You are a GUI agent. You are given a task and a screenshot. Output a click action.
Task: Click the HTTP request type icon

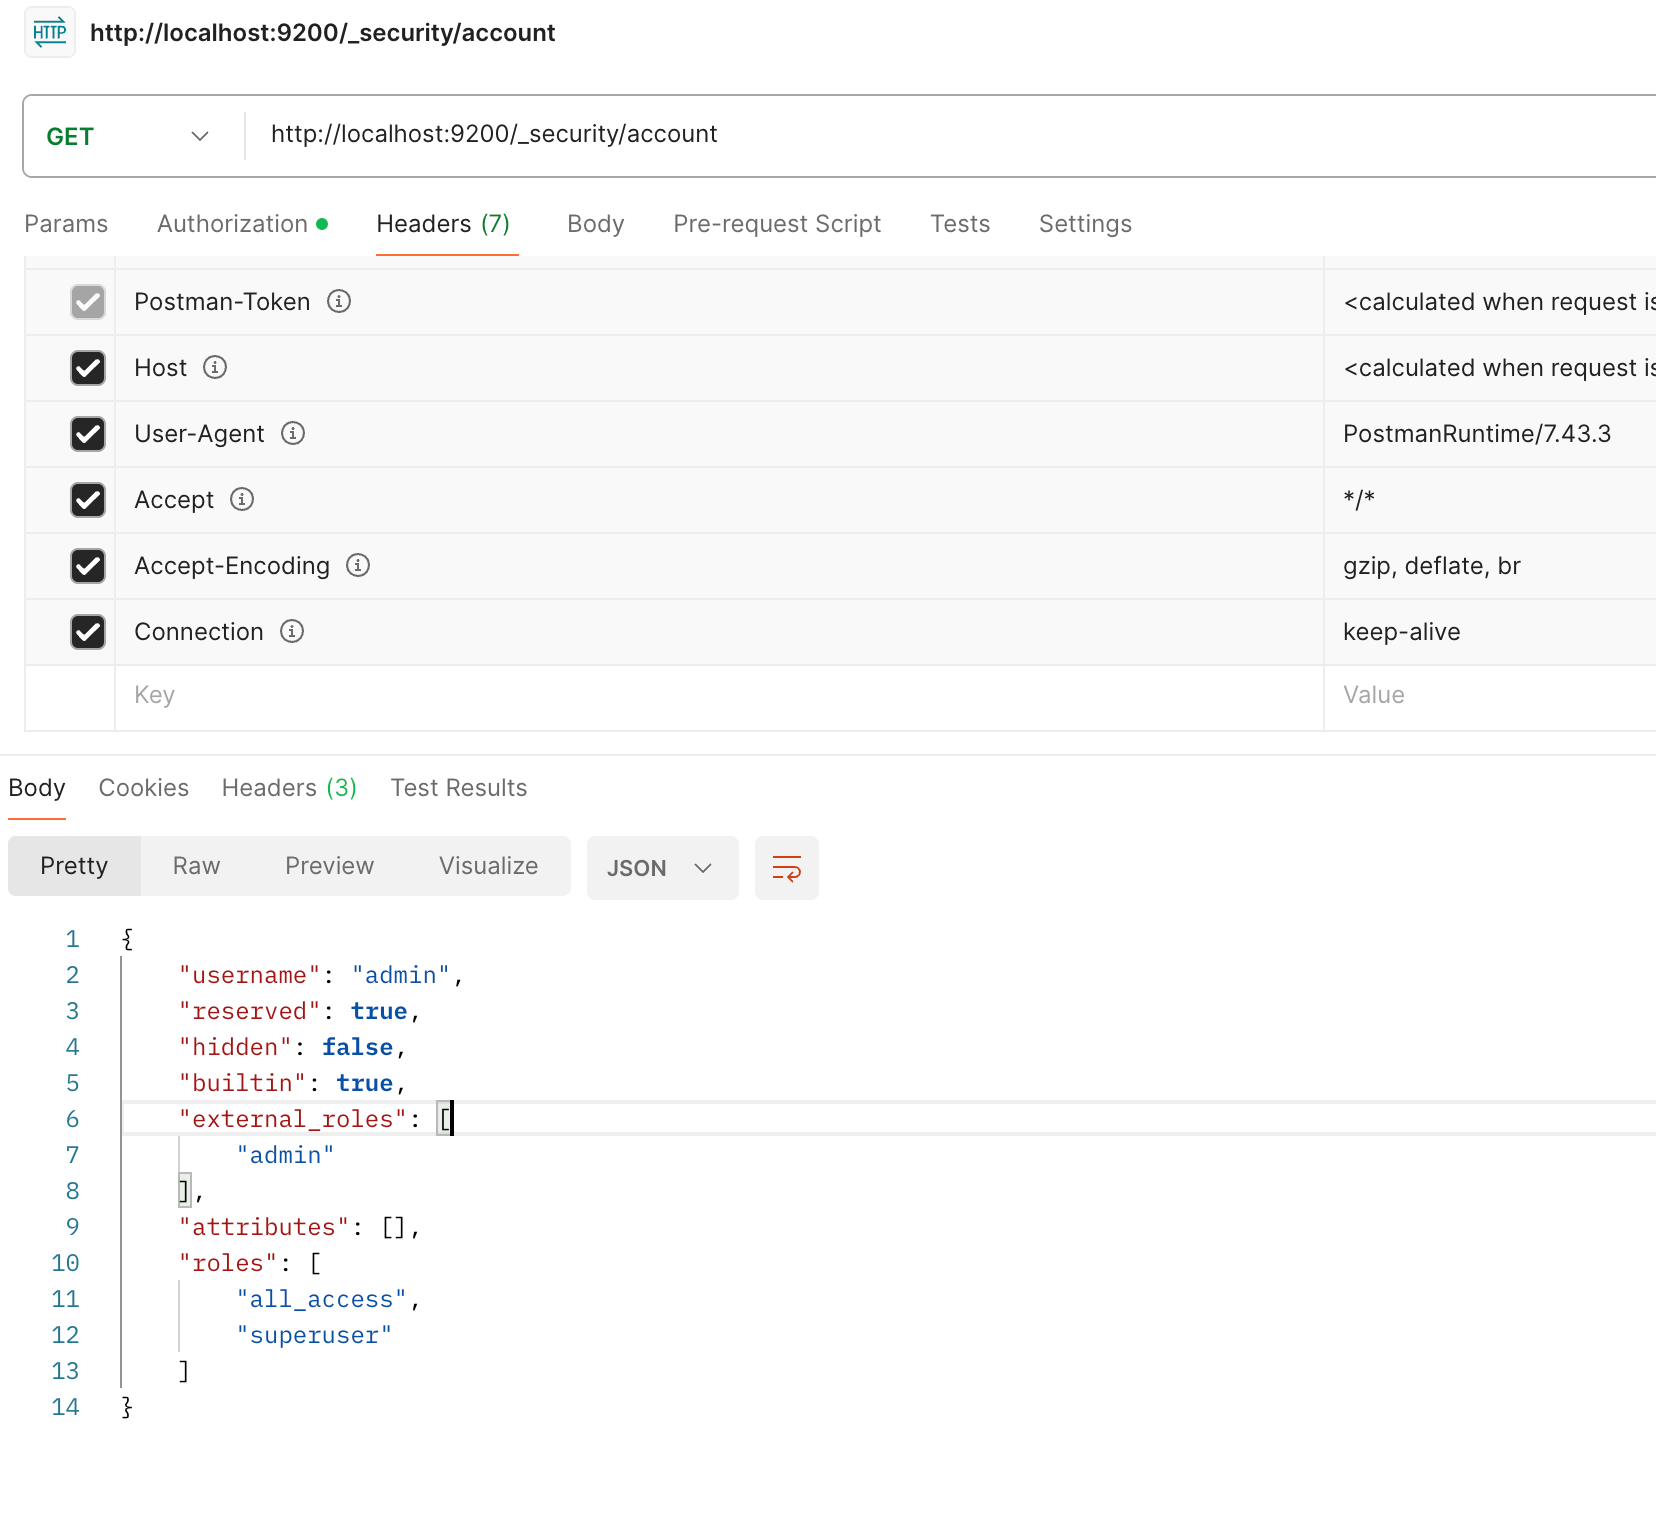(x=50, y=32)
